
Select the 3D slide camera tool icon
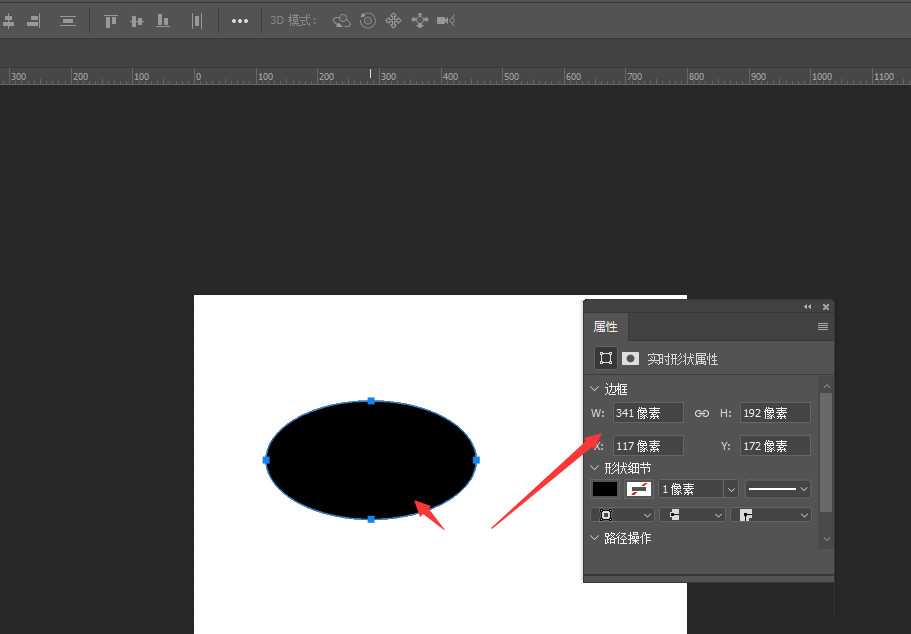420,20
